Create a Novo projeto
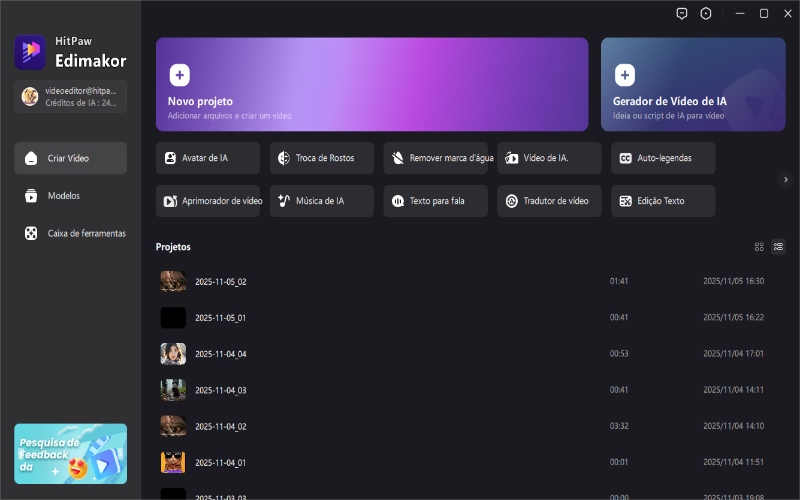 (x=372, y=84)
